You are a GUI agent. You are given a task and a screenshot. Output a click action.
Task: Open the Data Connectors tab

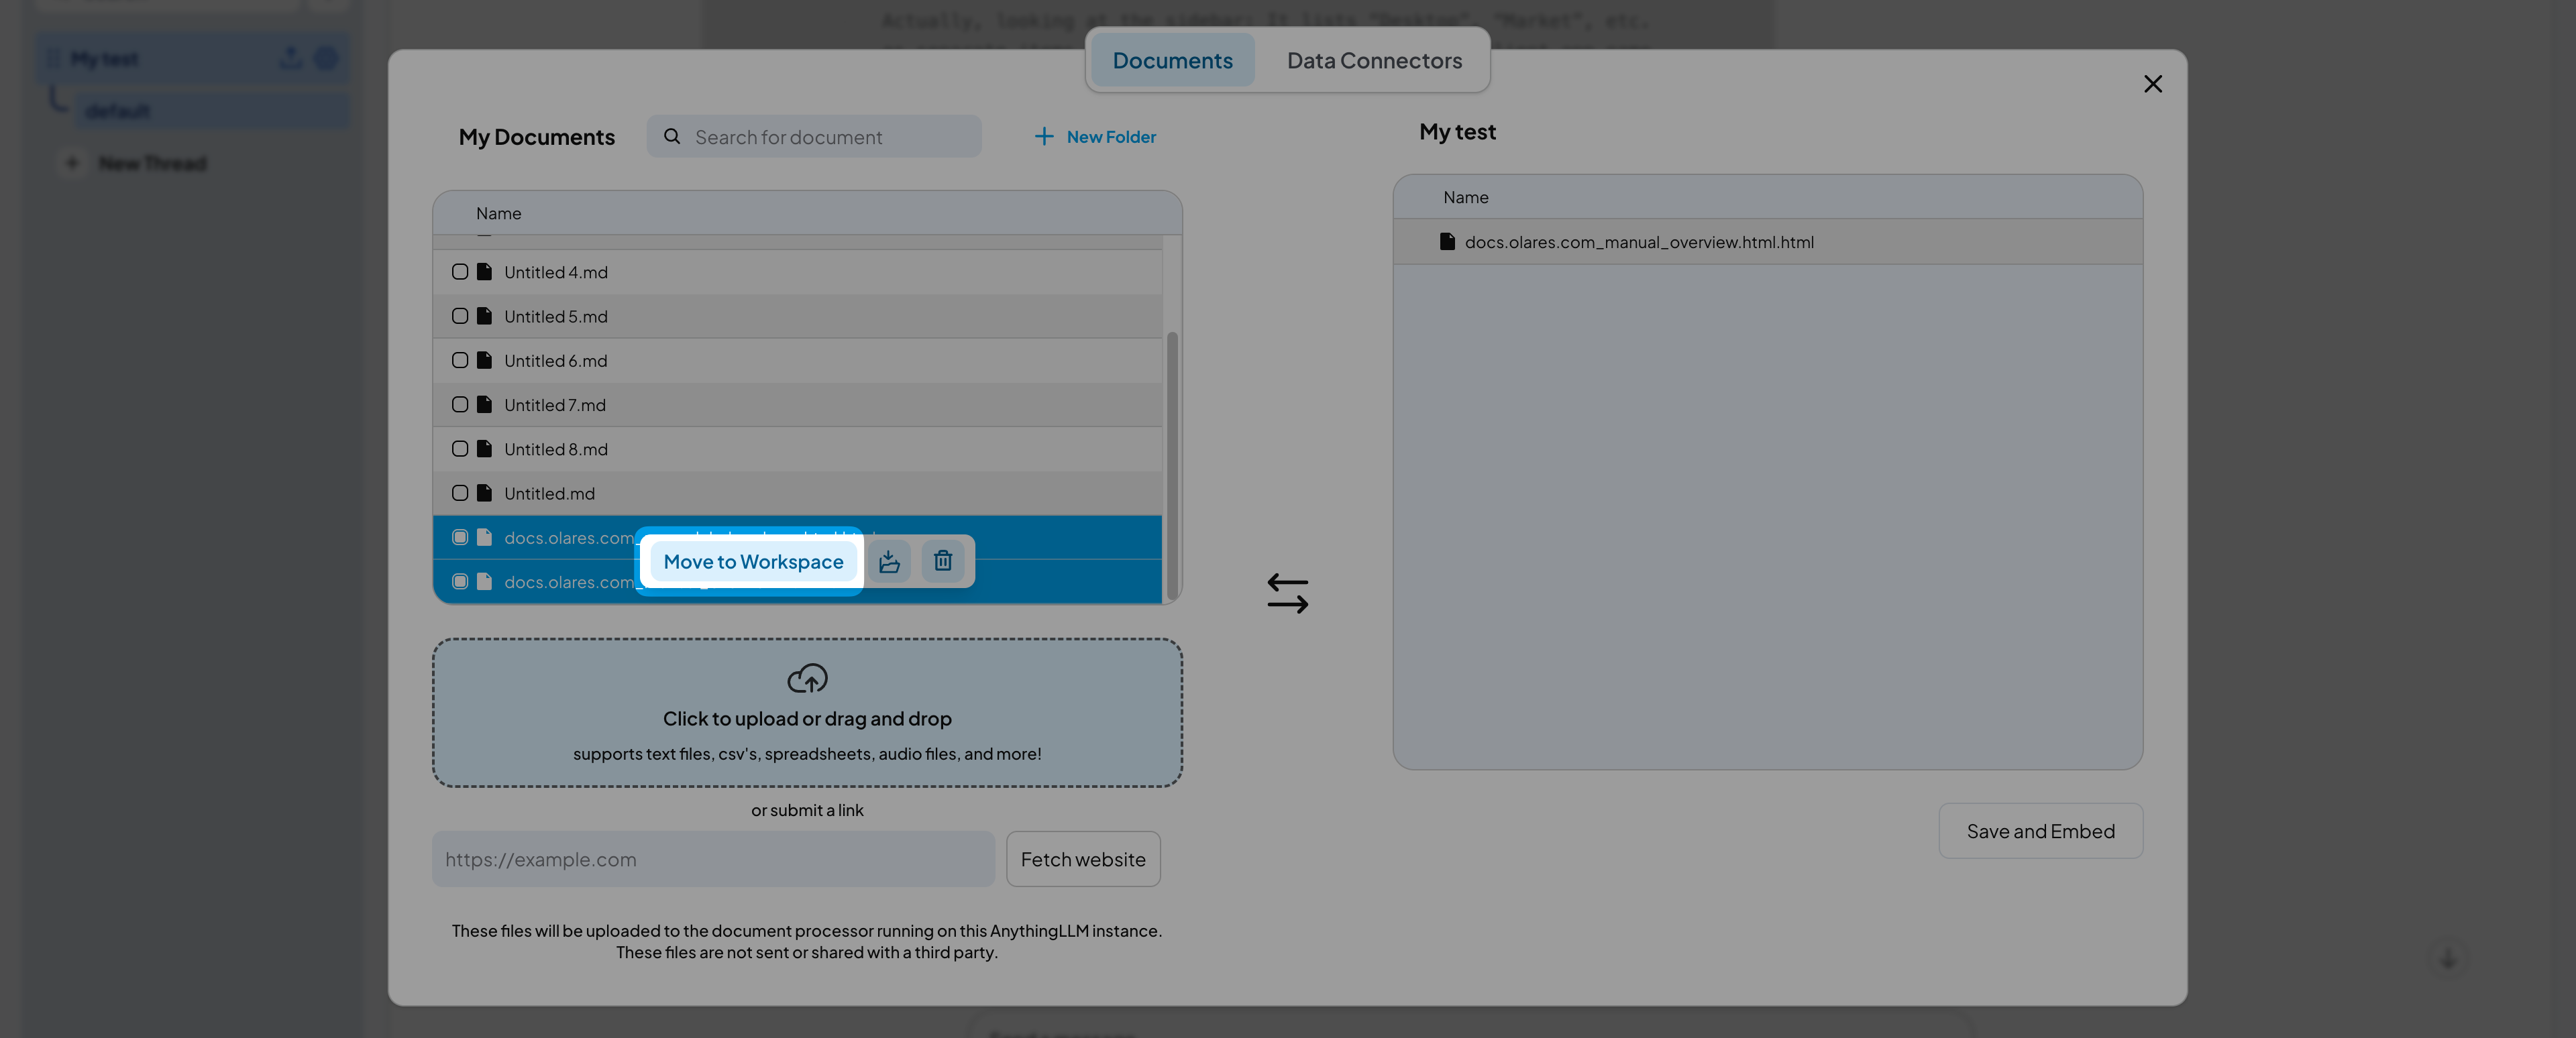pos(1374,60)
